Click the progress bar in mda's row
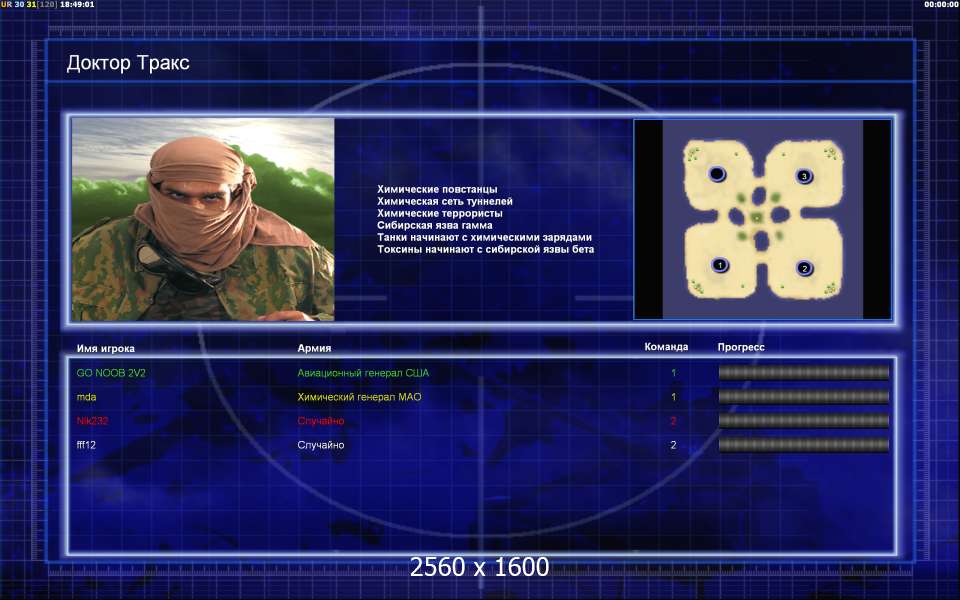The width and height of the screenshot is (960, 600). point(803,397)
